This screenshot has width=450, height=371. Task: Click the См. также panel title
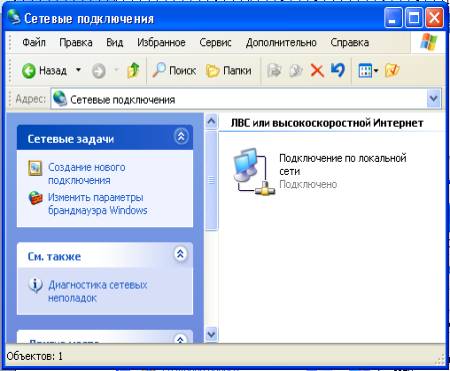[x=54, y=256]
